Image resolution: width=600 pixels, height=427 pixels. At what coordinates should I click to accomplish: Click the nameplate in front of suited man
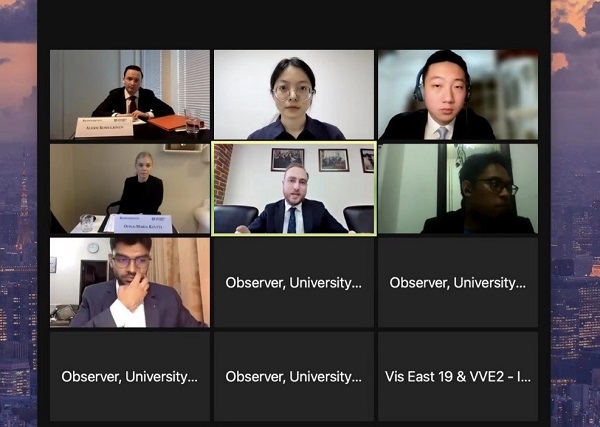click(x=104, y=127)
